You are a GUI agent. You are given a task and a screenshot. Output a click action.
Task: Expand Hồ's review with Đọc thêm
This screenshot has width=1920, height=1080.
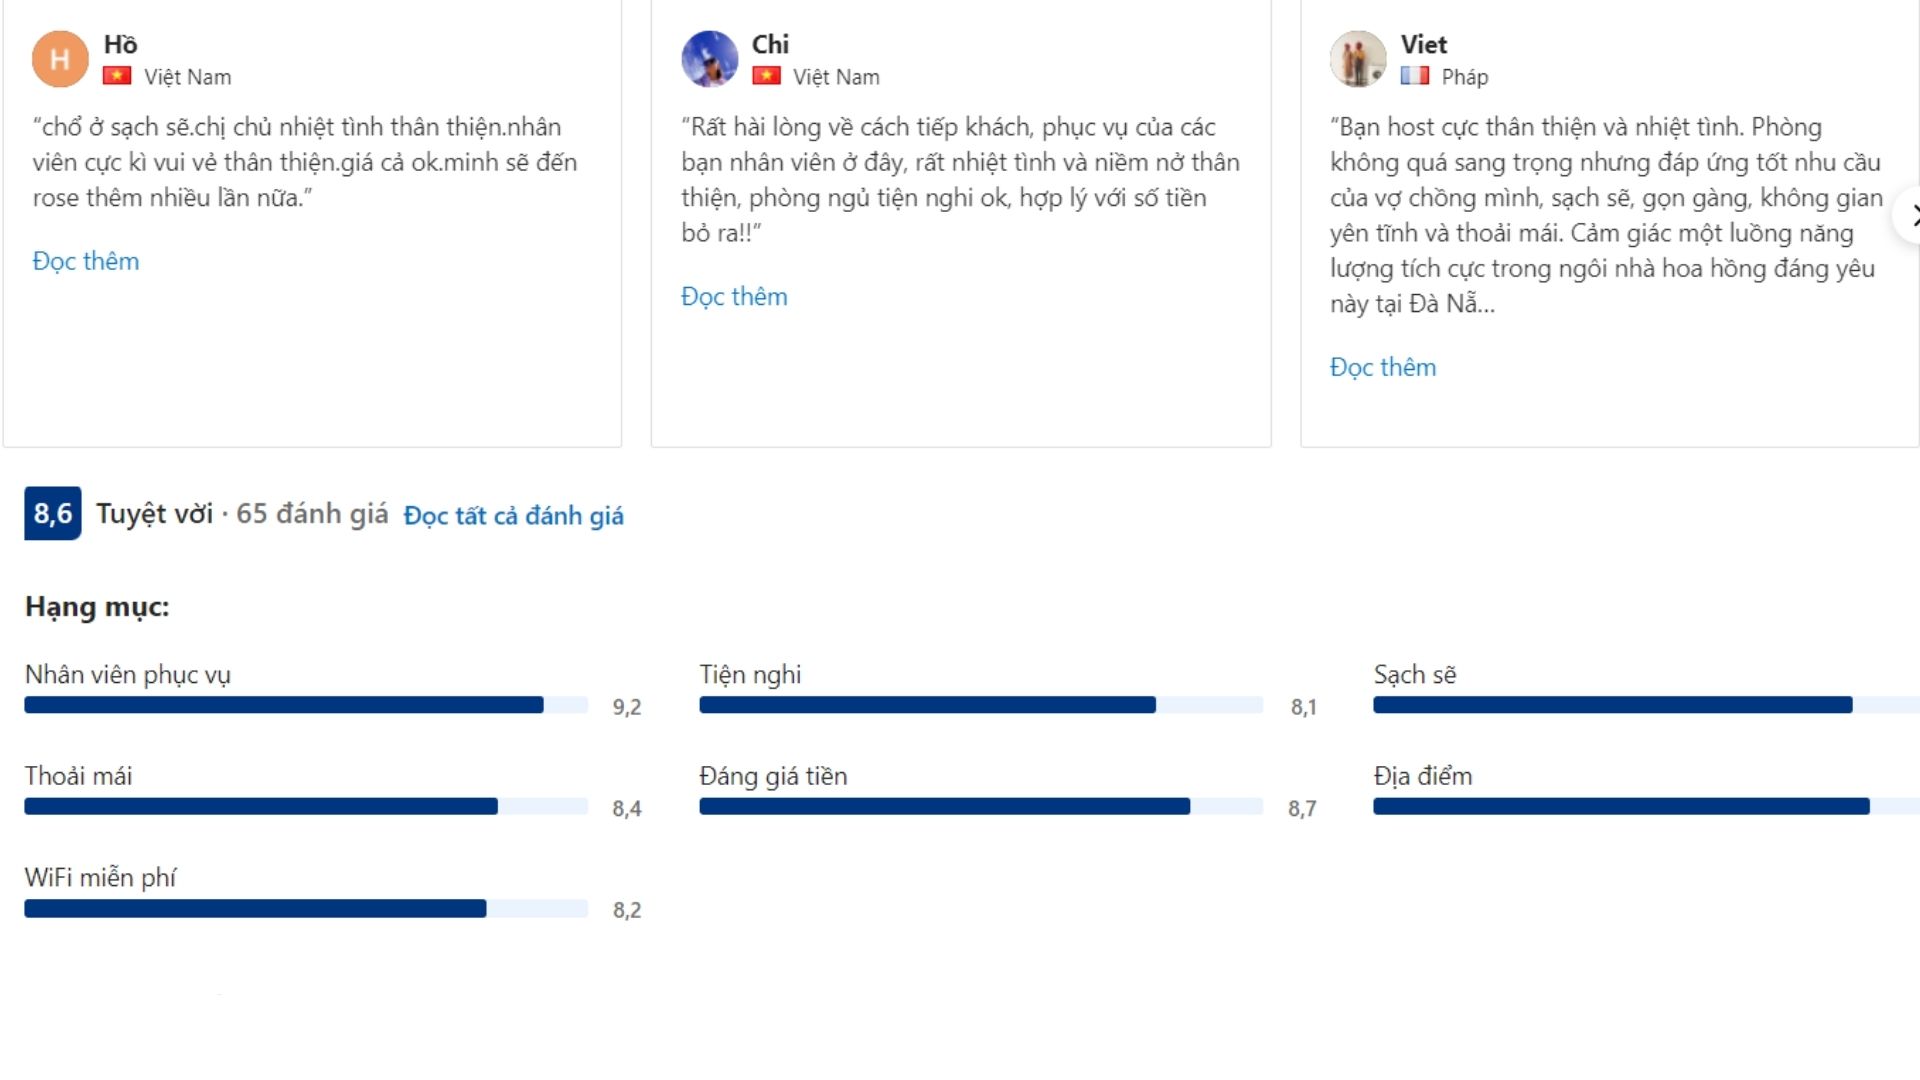tap(86, 261)
